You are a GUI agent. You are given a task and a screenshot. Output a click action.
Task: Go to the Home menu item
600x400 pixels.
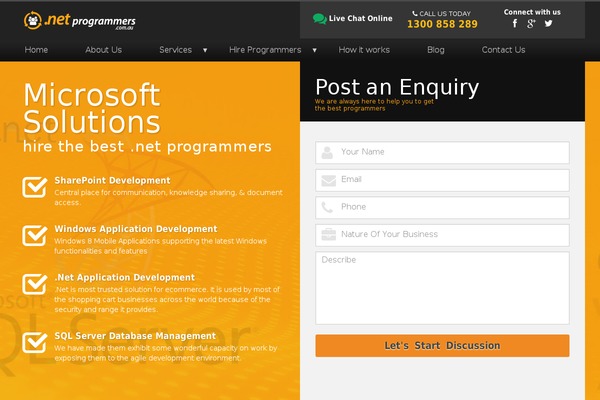pyautogui.click(x=36, y=50)
